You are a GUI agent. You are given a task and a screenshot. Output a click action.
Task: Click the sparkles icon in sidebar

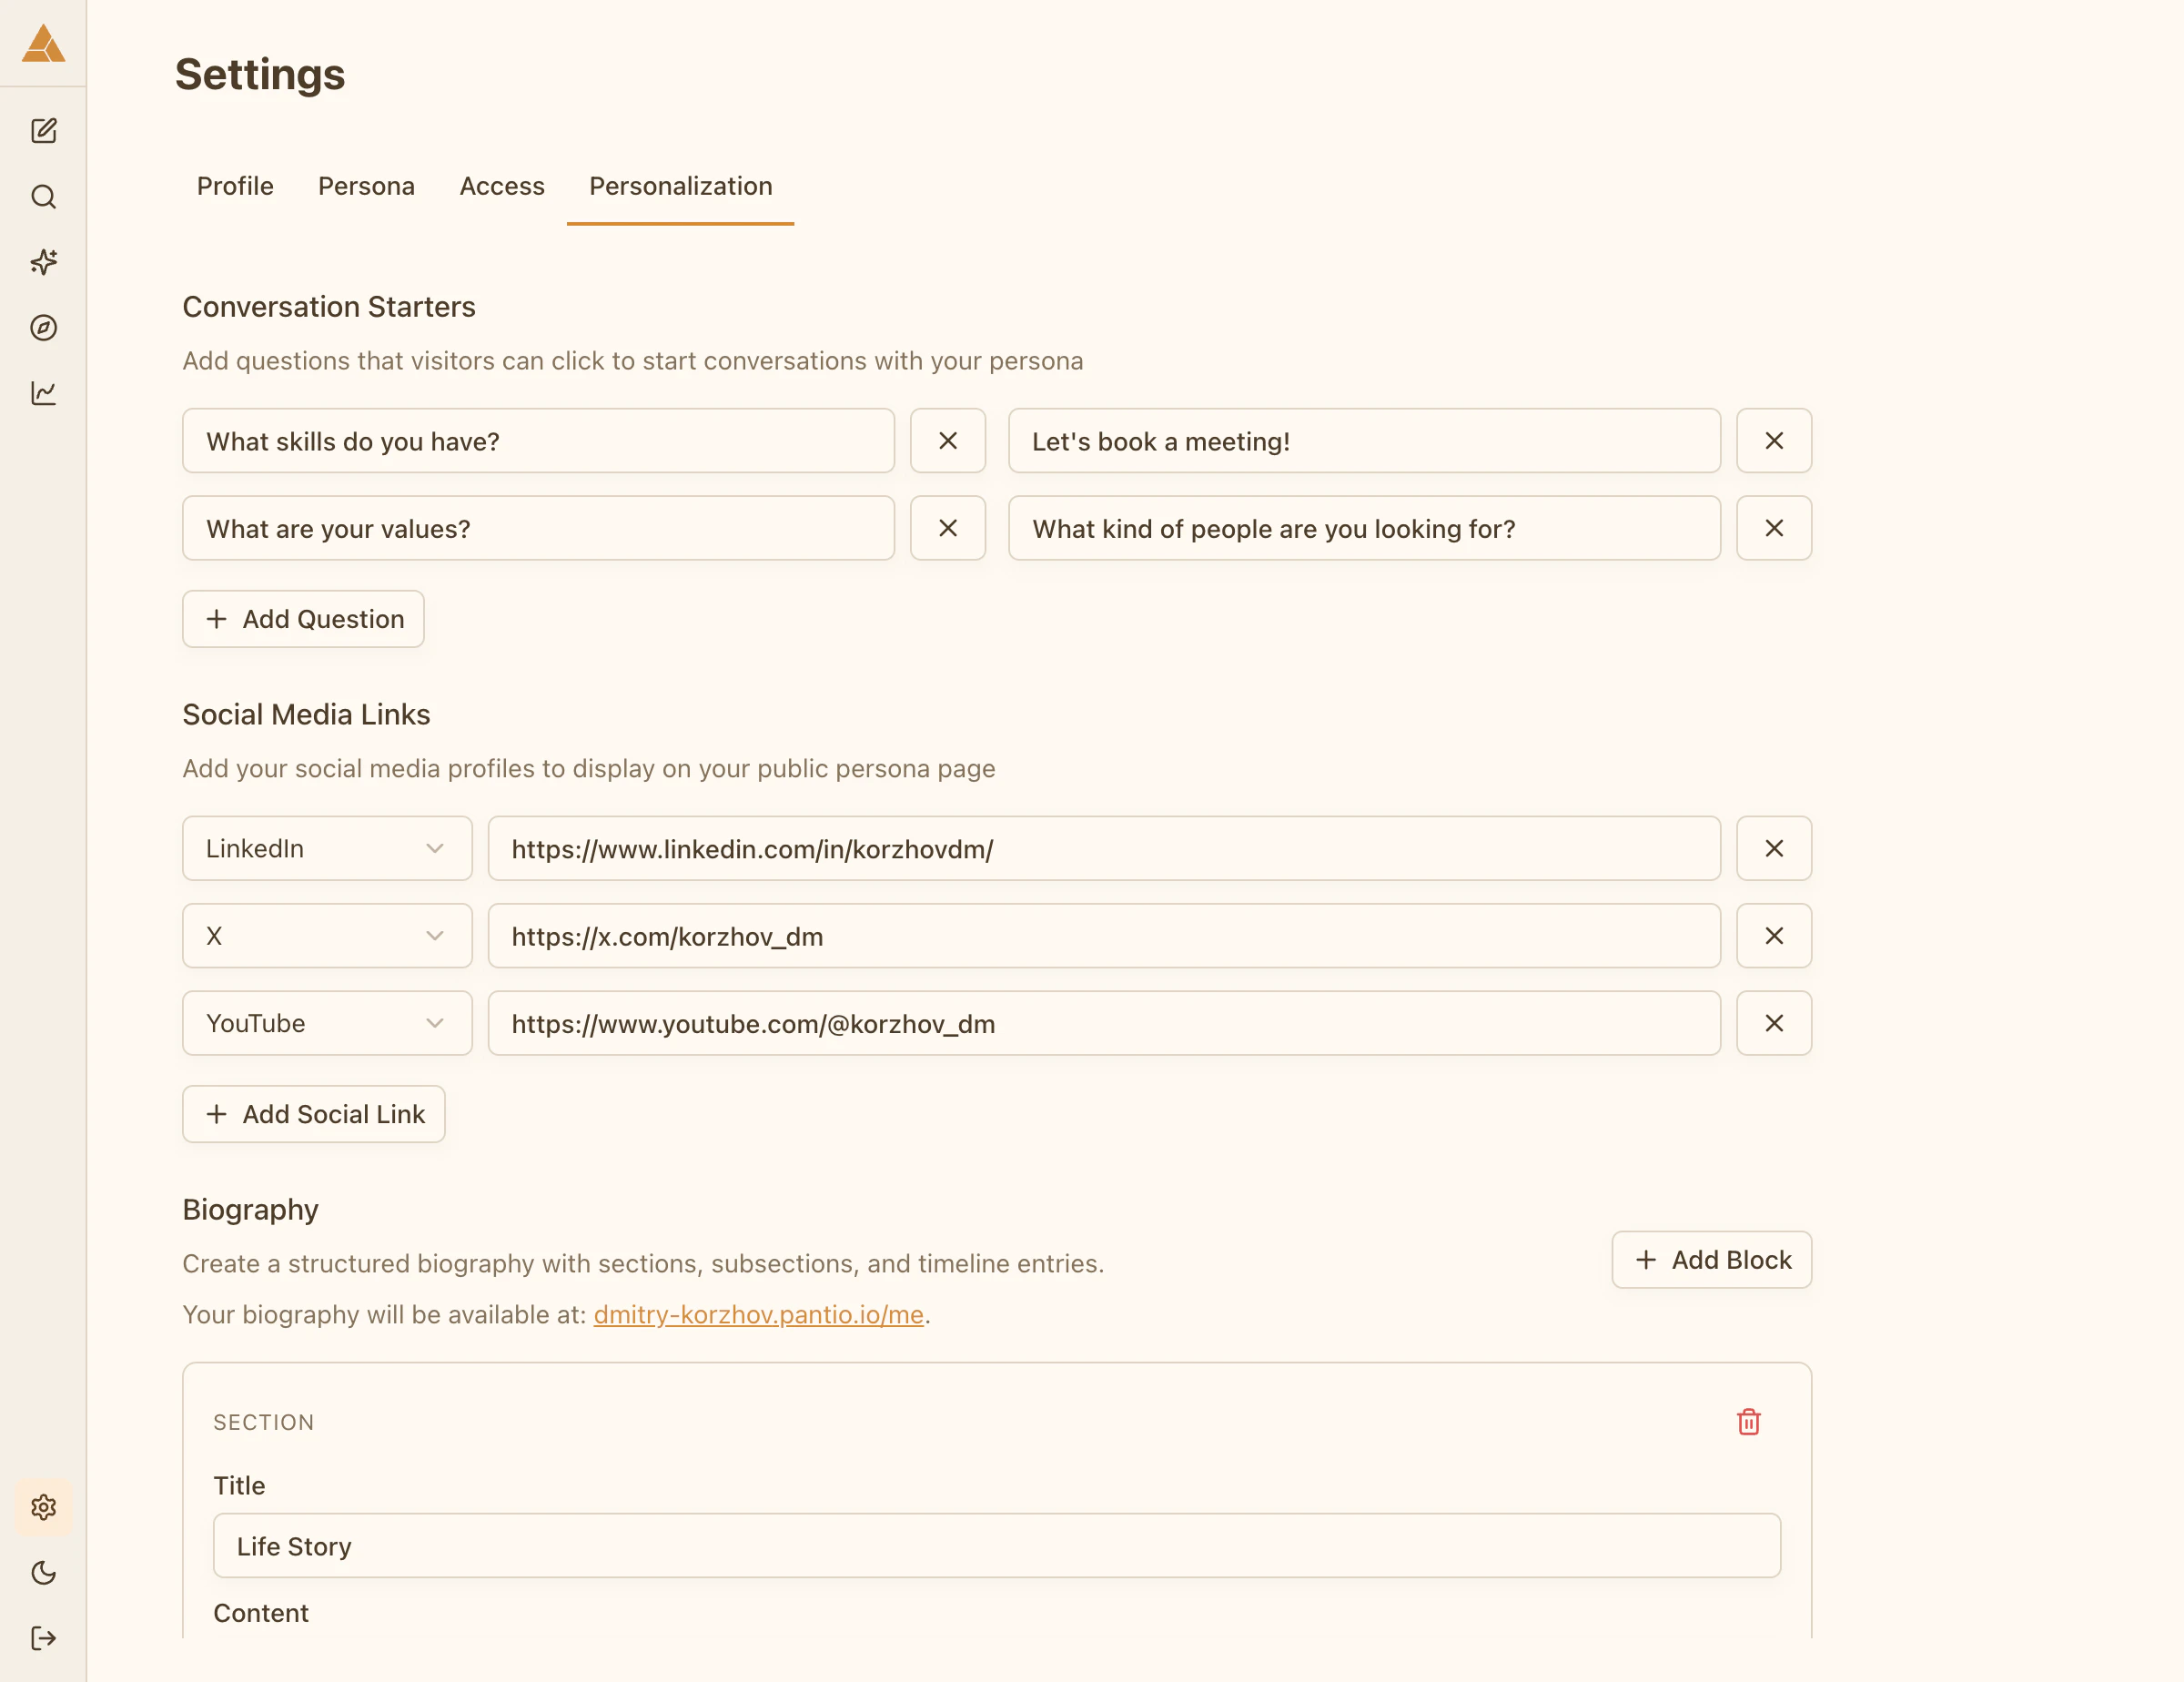(x=43, y=262)
